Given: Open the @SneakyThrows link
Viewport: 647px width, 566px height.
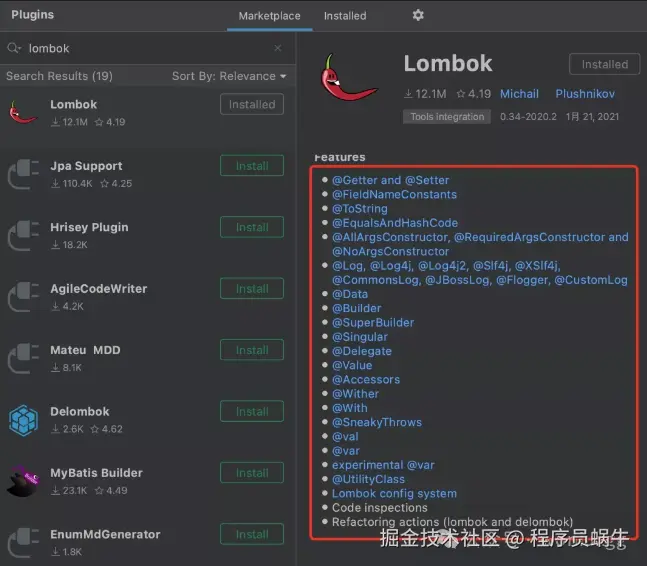Looking at the screenshot, I should click(377, 422).
